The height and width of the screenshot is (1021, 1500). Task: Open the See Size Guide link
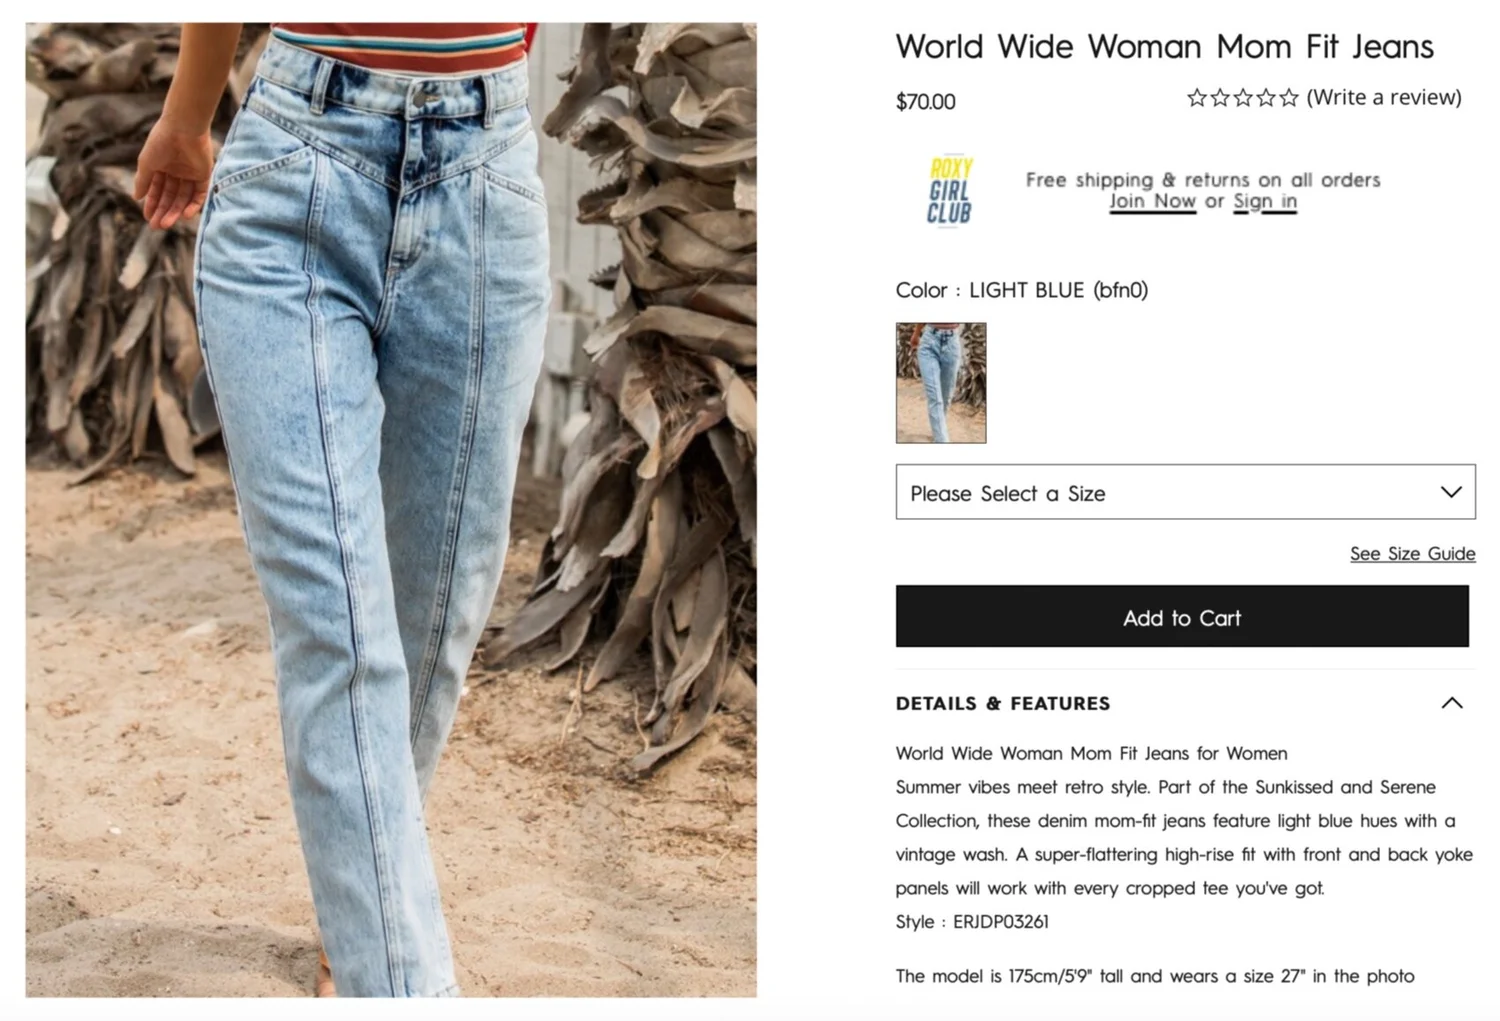pos(1412,554)
